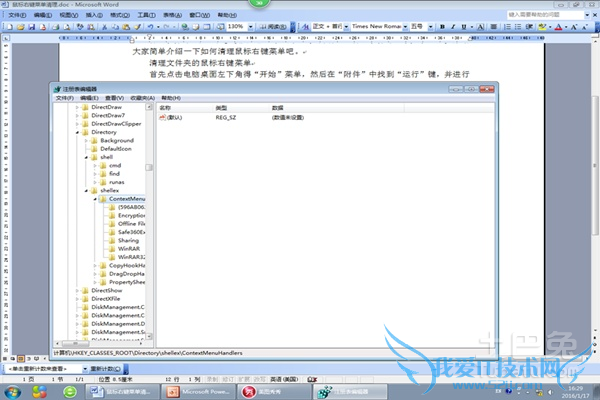Screen dimensions: 600x400
Task: Open Microsoft PowerPoint taskbar button
Action: (198, 392)
